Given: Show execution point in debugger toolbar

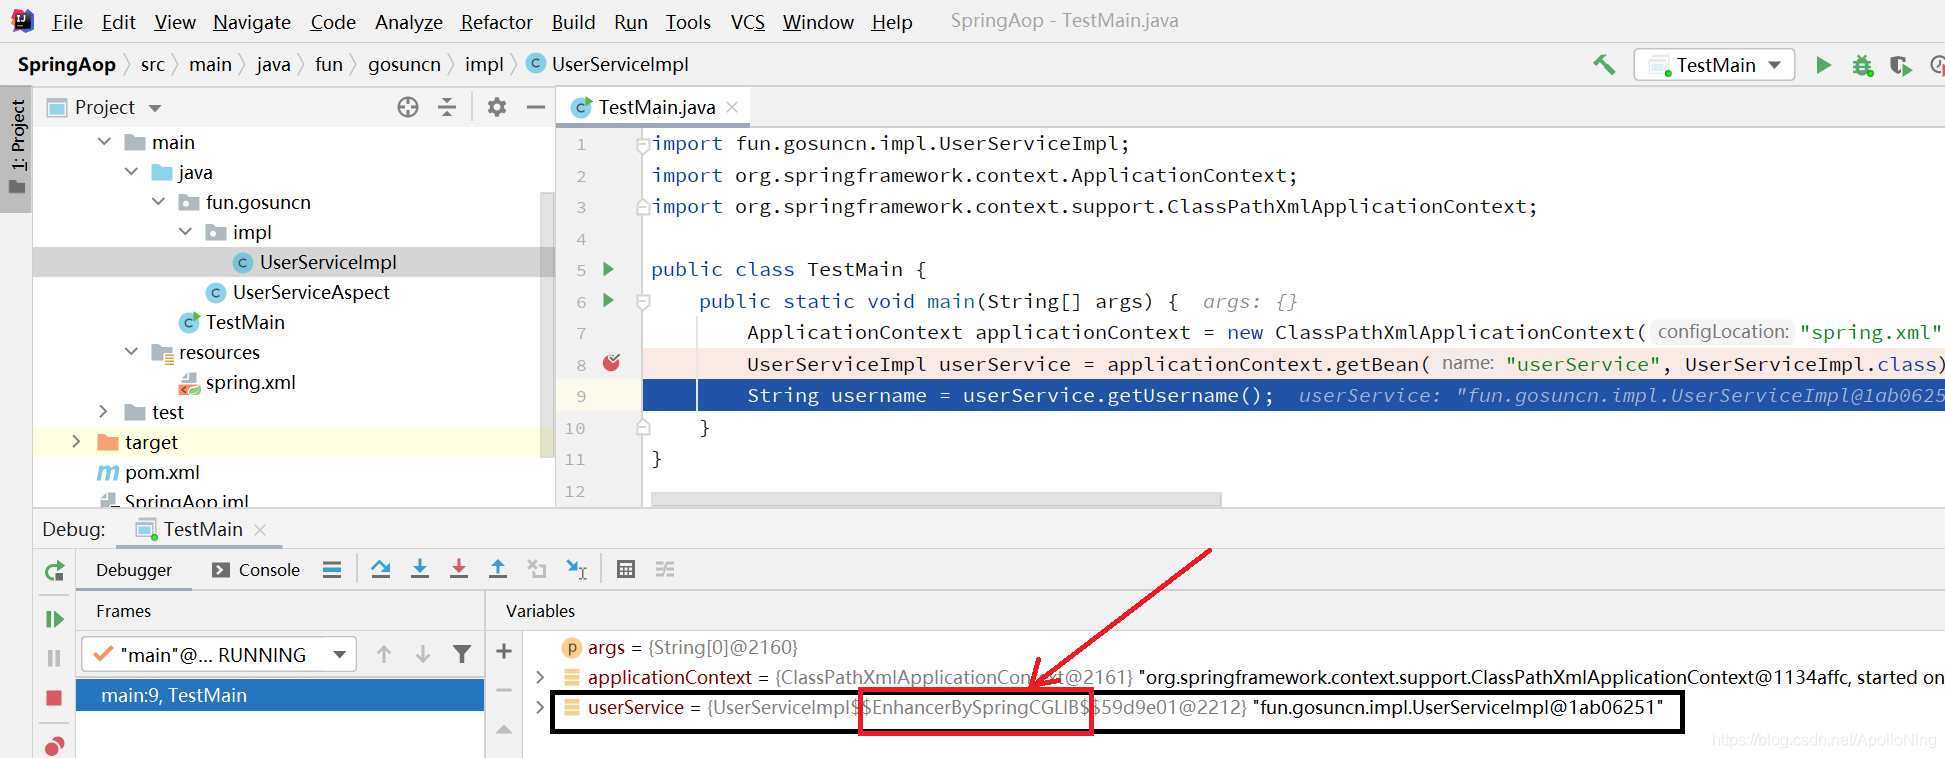Looking at the screenshot, I should (332, 569).
